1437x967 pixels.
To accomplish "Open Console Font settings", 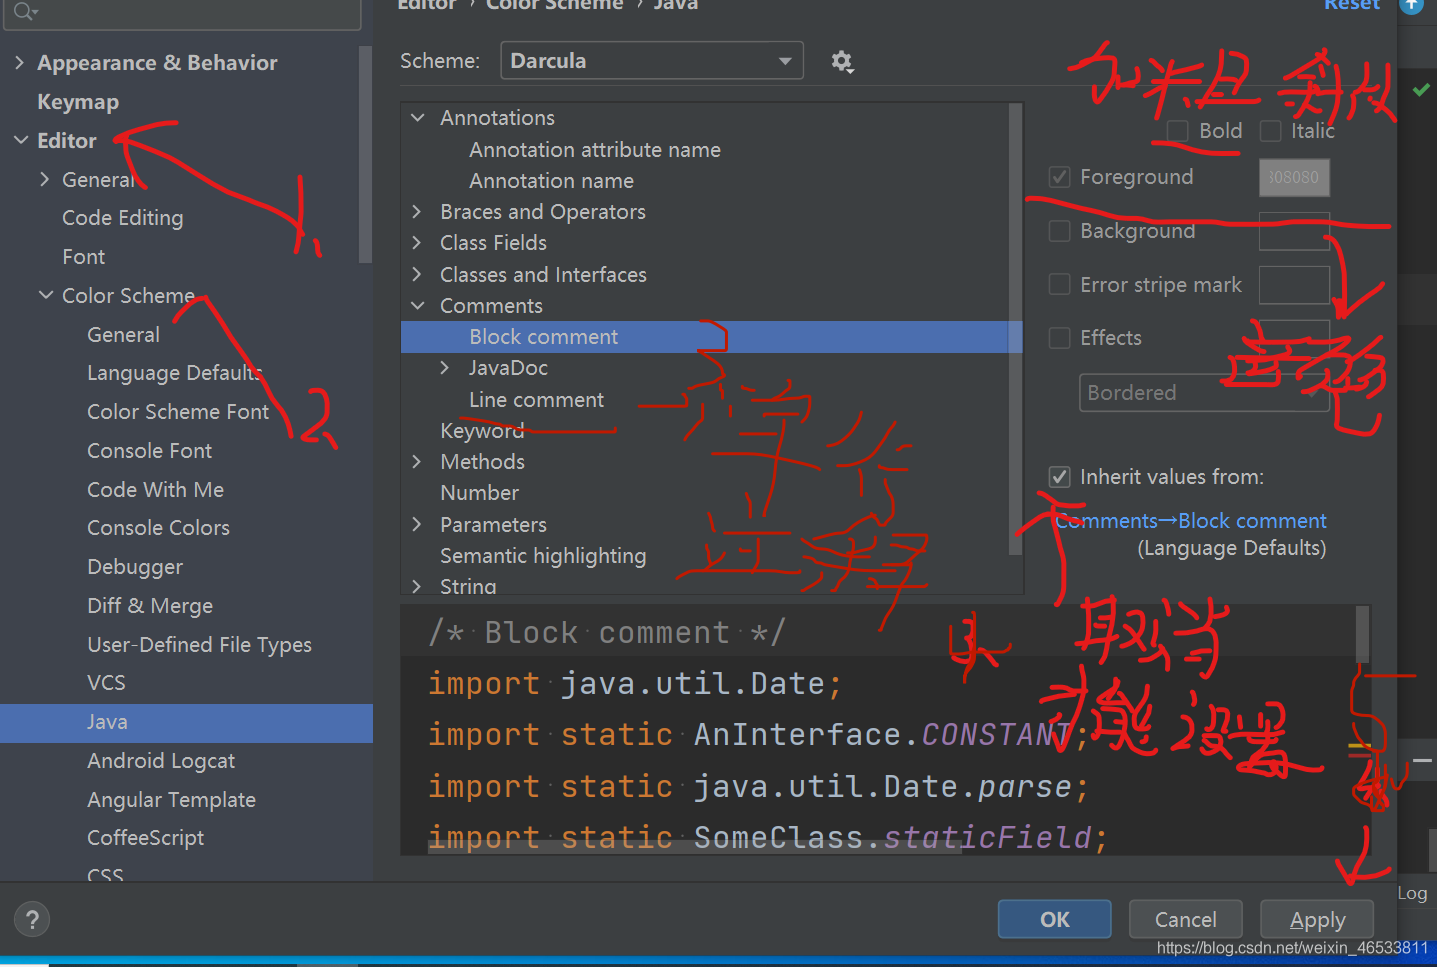I will 150,451.
